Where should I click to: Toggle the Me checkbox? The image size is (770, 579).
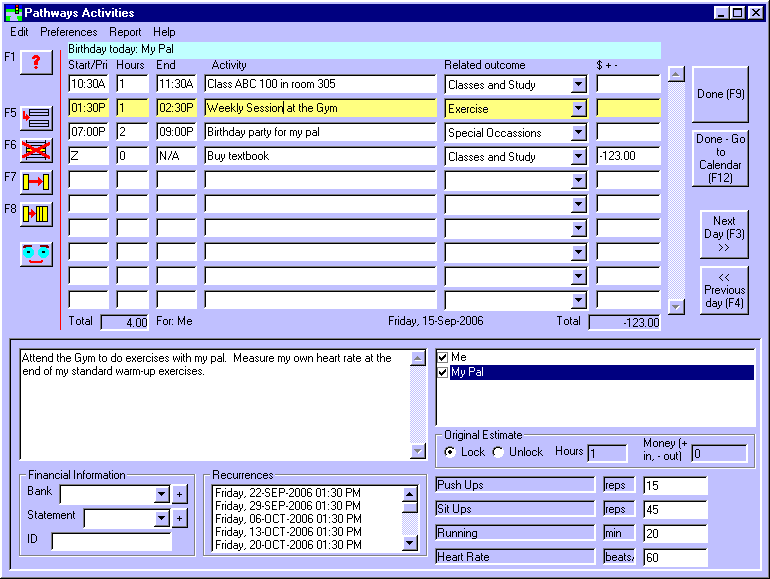442,358
